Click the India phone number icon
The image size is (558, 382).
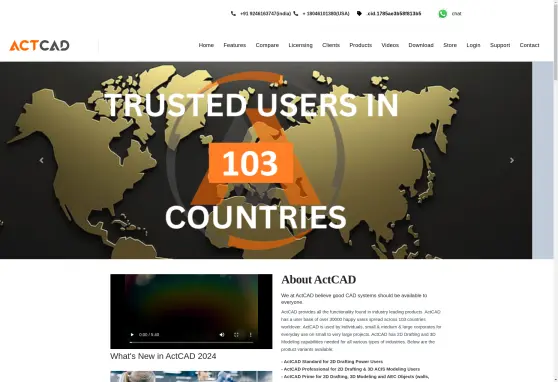[x=233, y=14]
